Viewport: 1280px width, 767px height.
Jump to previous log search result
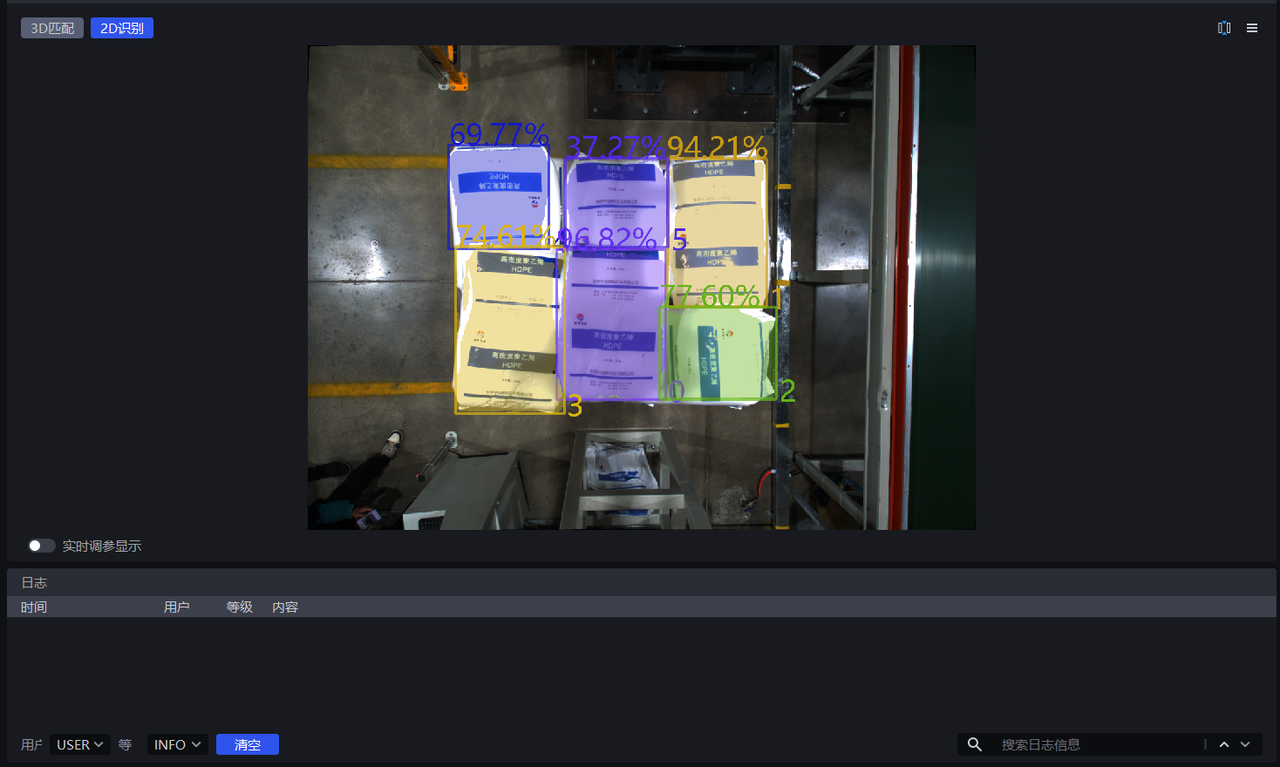tap(1224, 744)
